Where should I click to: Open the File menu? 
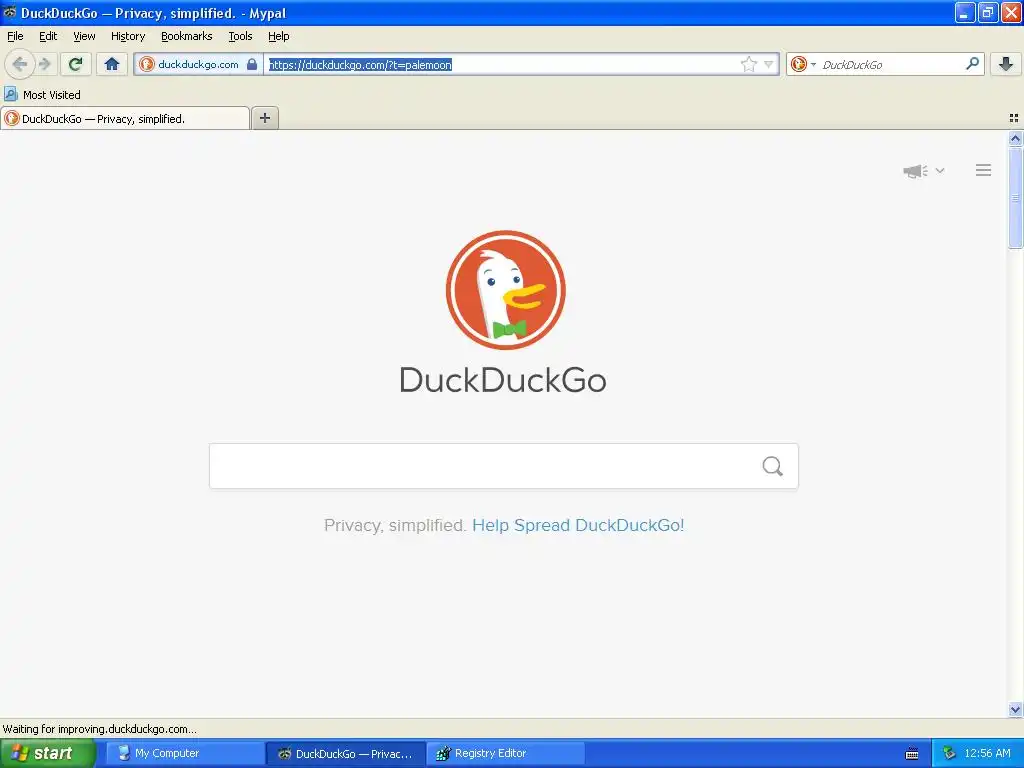click(15, 36)
